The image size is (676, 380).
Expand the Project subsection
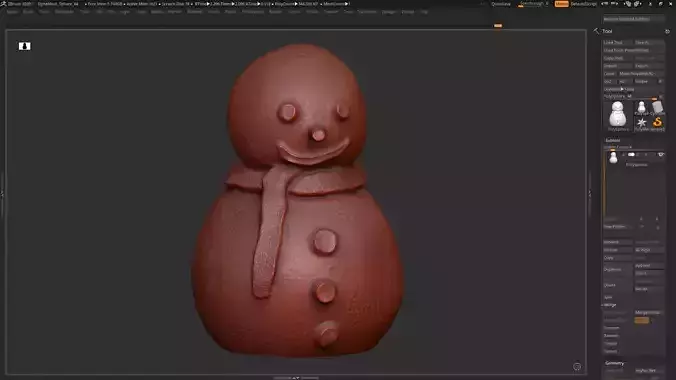pos(610,343)
